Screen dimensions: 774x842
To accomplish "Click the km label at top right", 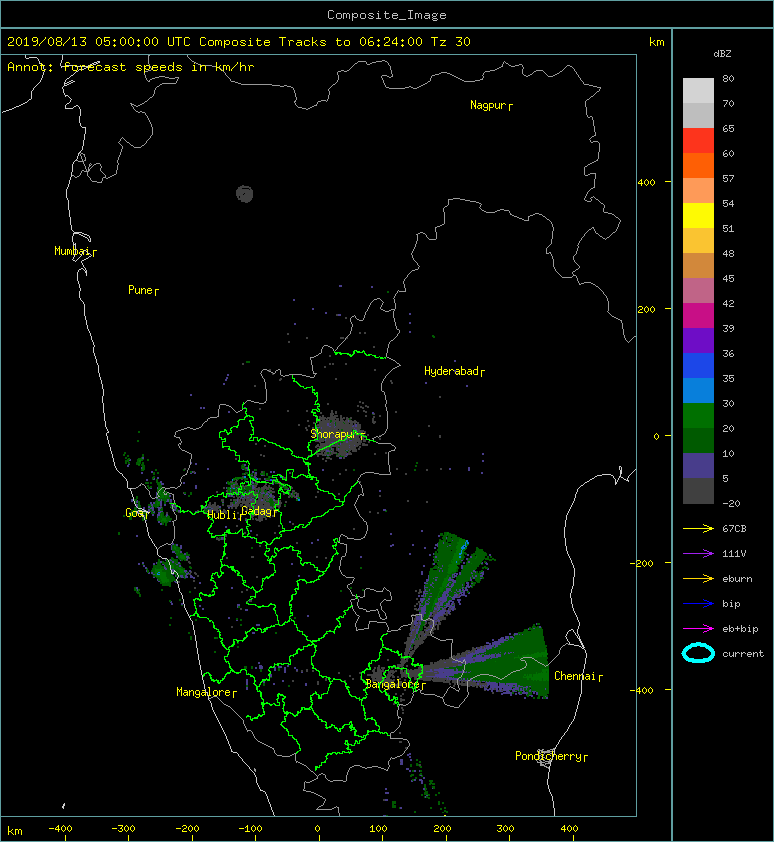I will tap(656, 42).
